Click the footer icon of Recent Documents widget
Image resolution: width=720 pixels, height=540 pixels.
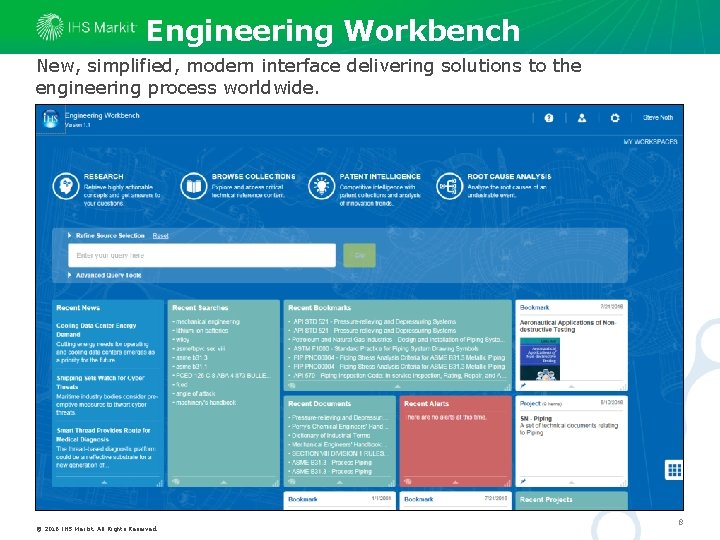coord(292,482)
